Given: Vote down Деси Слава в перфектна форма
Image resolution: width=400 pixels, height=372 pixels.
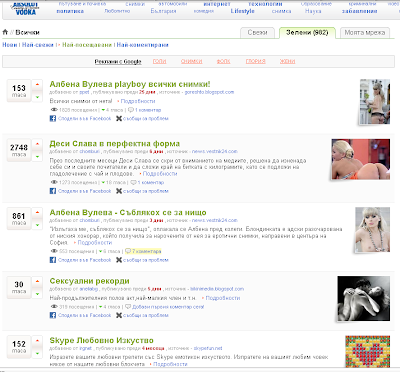Looking at the screenshot, I should [37, 156].
